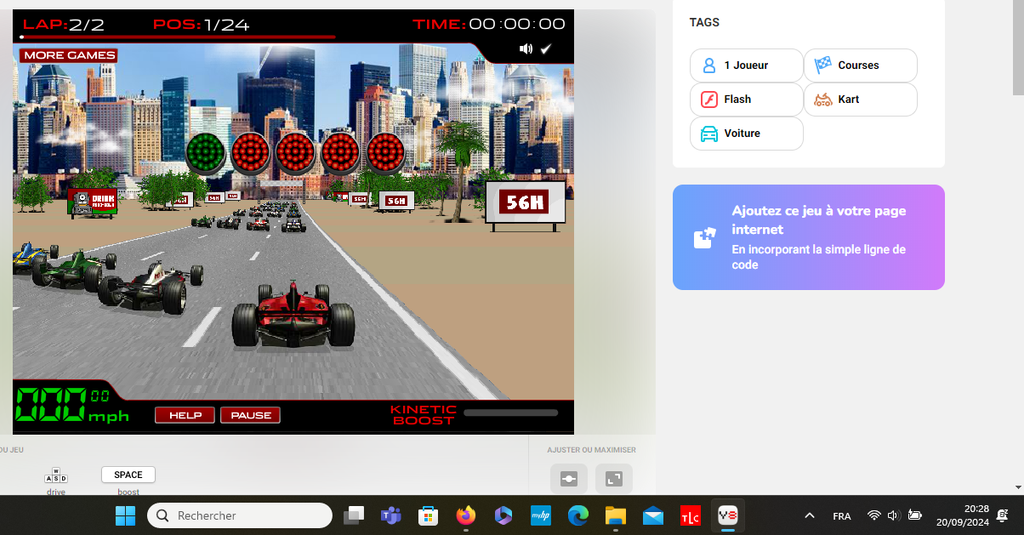Click the POS: 1/24 indicator
This screenshot has height=535, width=1024.
point(201,25)
